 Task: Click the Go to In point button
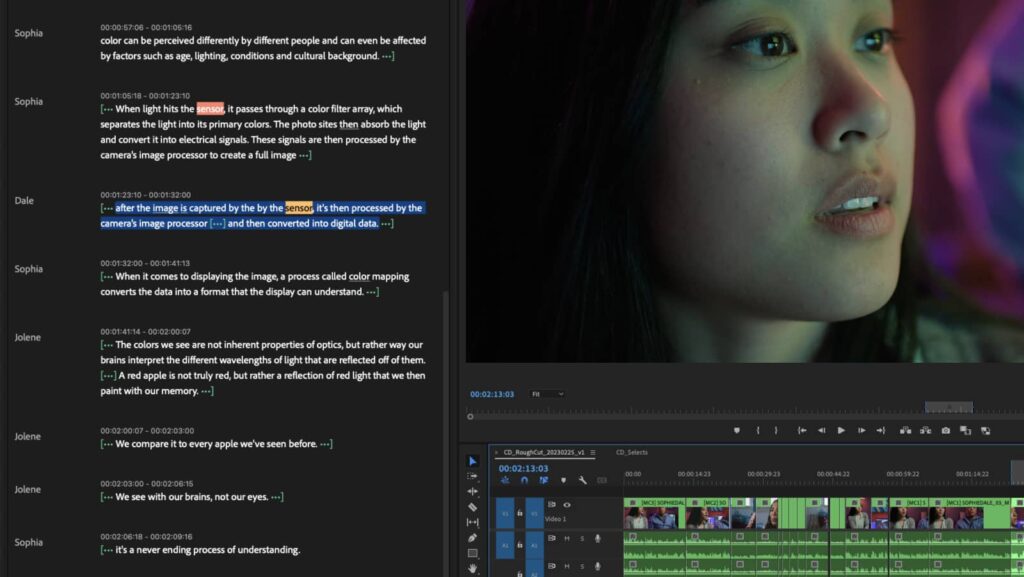point(801,431)
